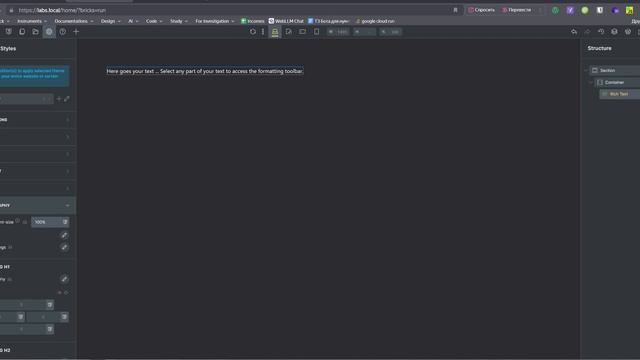Click the add theme style plus icon

point(59,99)
